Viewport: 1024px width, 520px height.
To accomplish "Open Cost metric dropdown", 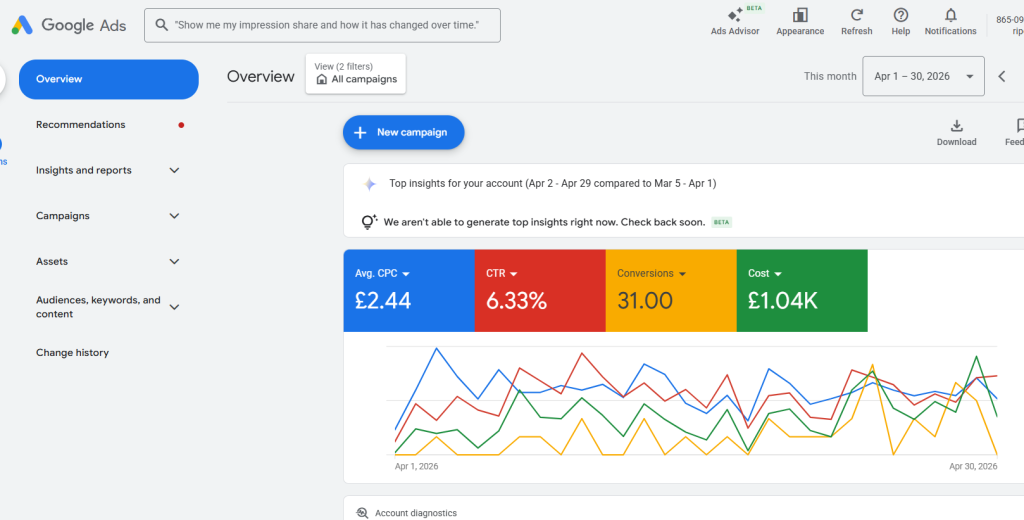I will pyautogui.click(x=765, y=274).
